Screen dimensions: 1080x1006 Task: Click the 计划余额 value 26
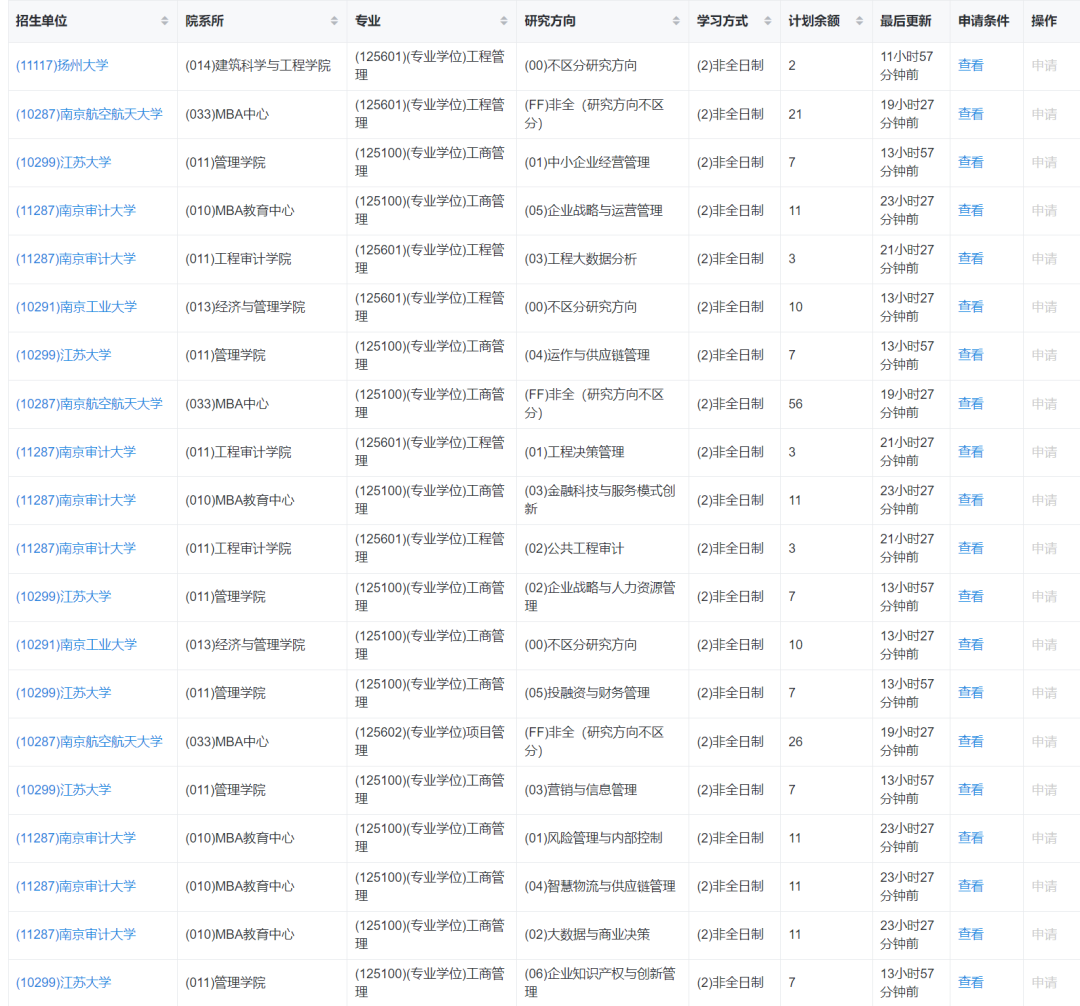pyautogui.click(x=795, y=742)
